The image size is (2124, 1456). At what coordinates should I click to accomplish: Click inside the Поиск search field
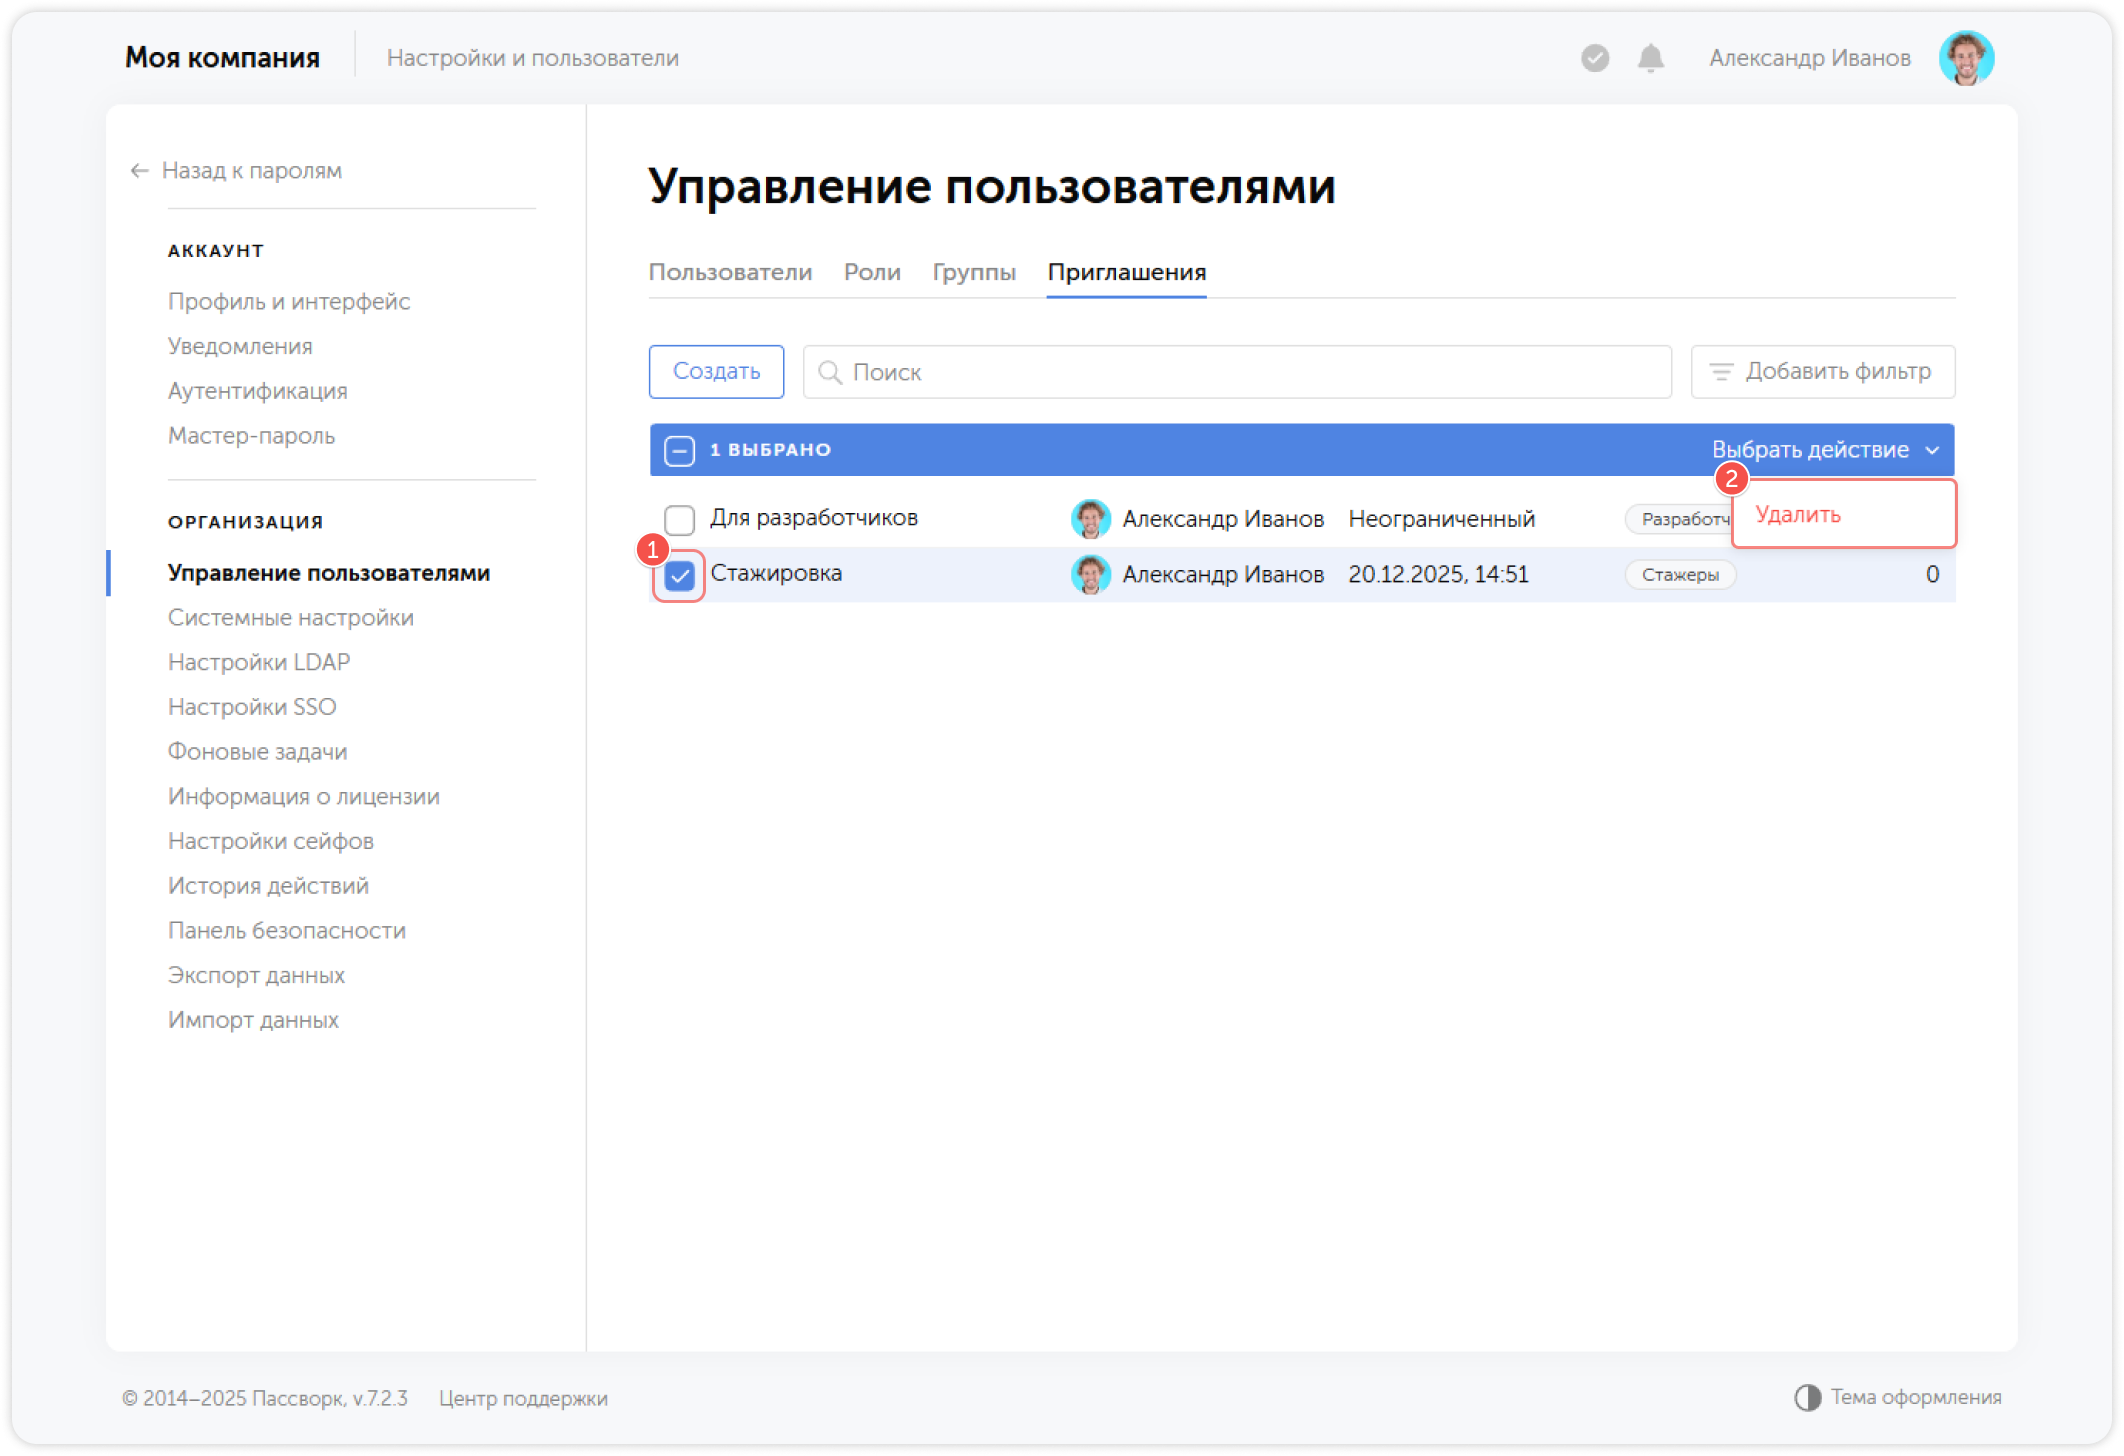[x=1100, y=371]
